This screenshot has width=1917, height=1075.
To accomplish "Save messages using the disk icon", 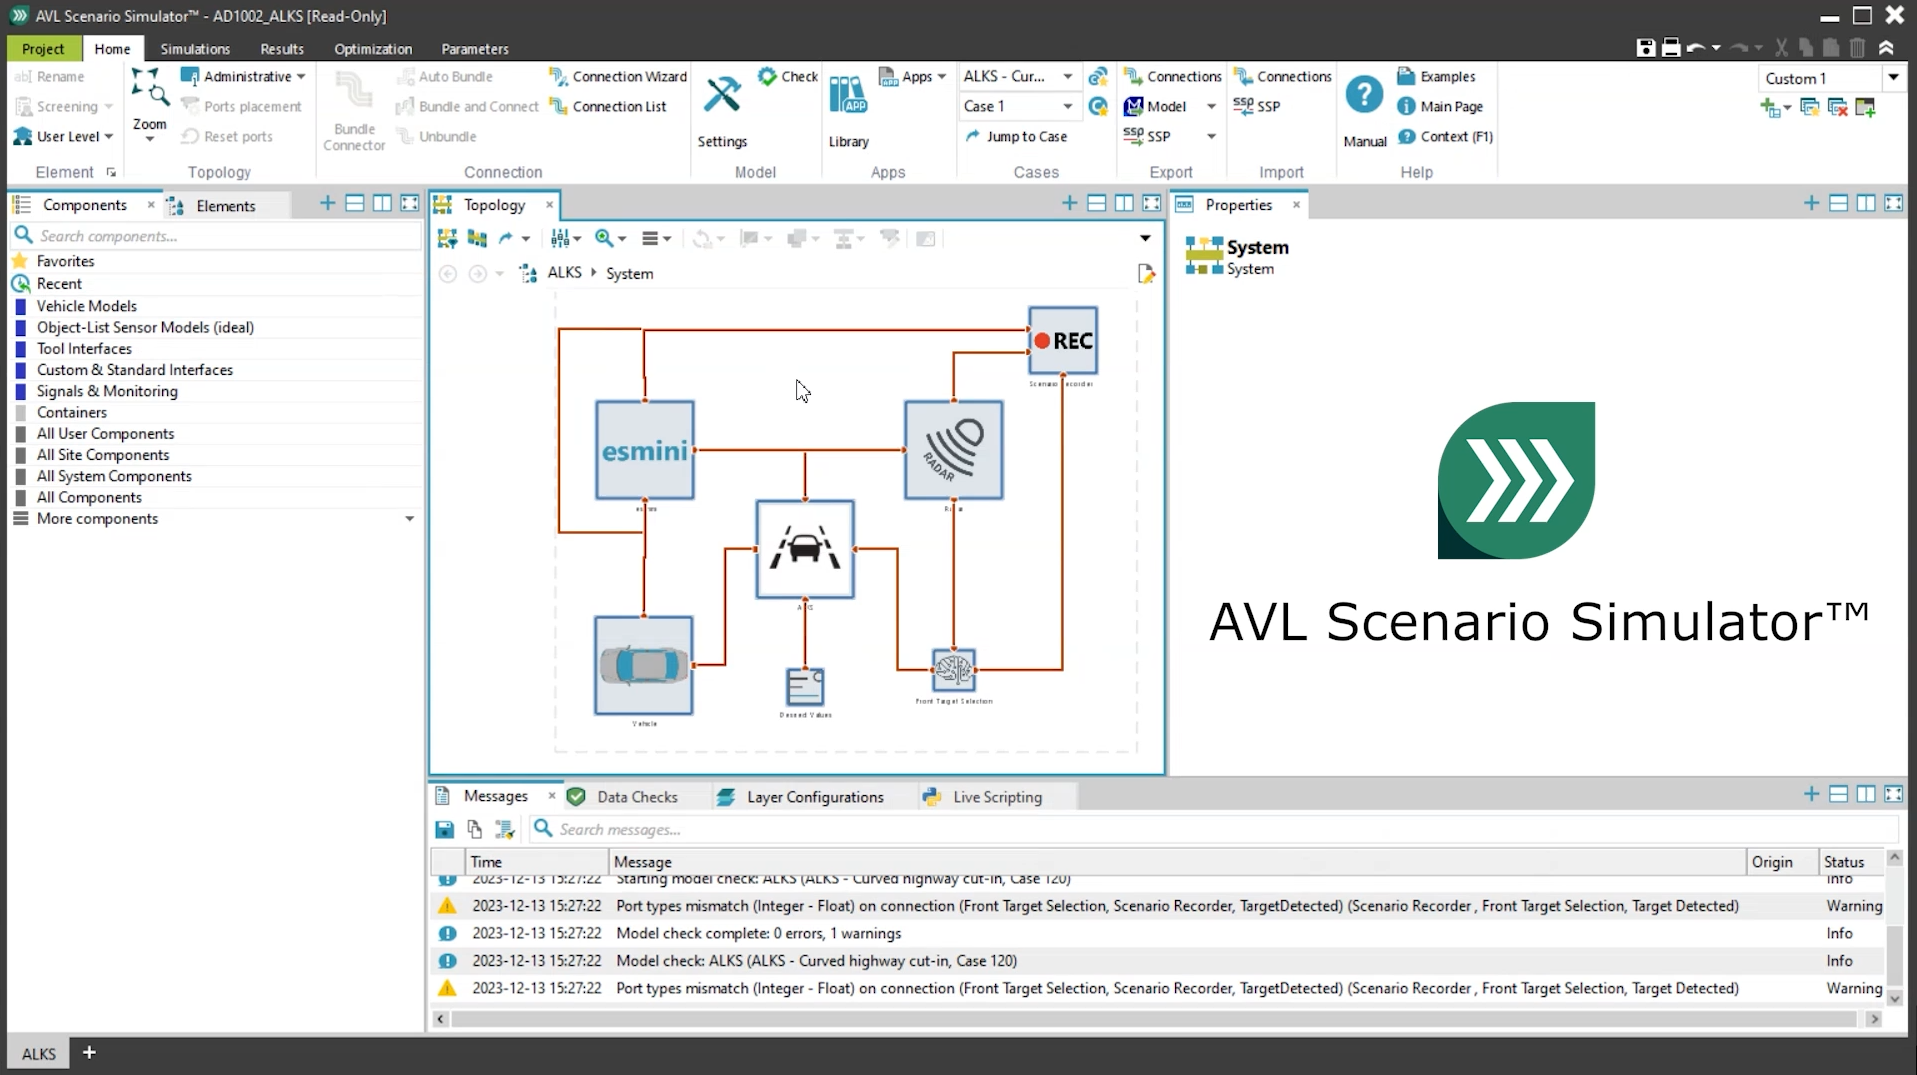I will pyautogui.click(x=445, y=829).
